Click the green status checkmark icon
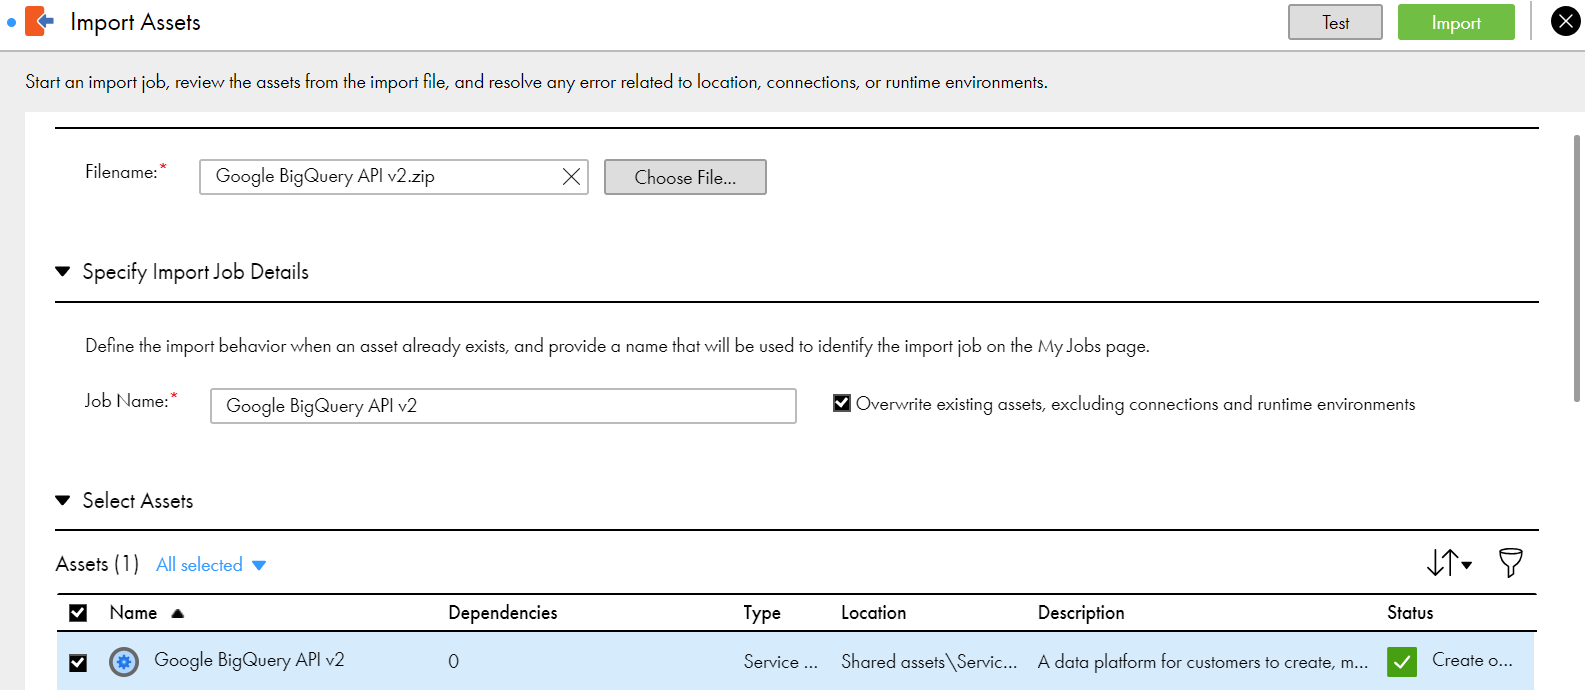 coord(1402,662)
